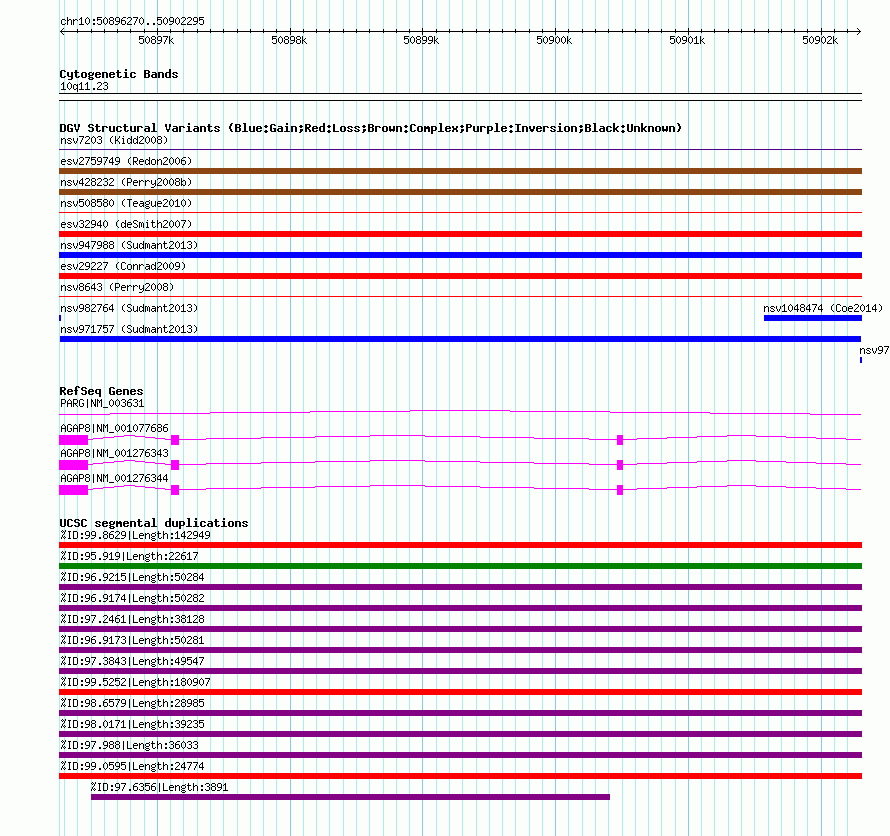This screenshot has height=836, width=890.
Task: Click the blue bar under nsv947988 (Sudmant2013)
Action: tap(460, 255)
